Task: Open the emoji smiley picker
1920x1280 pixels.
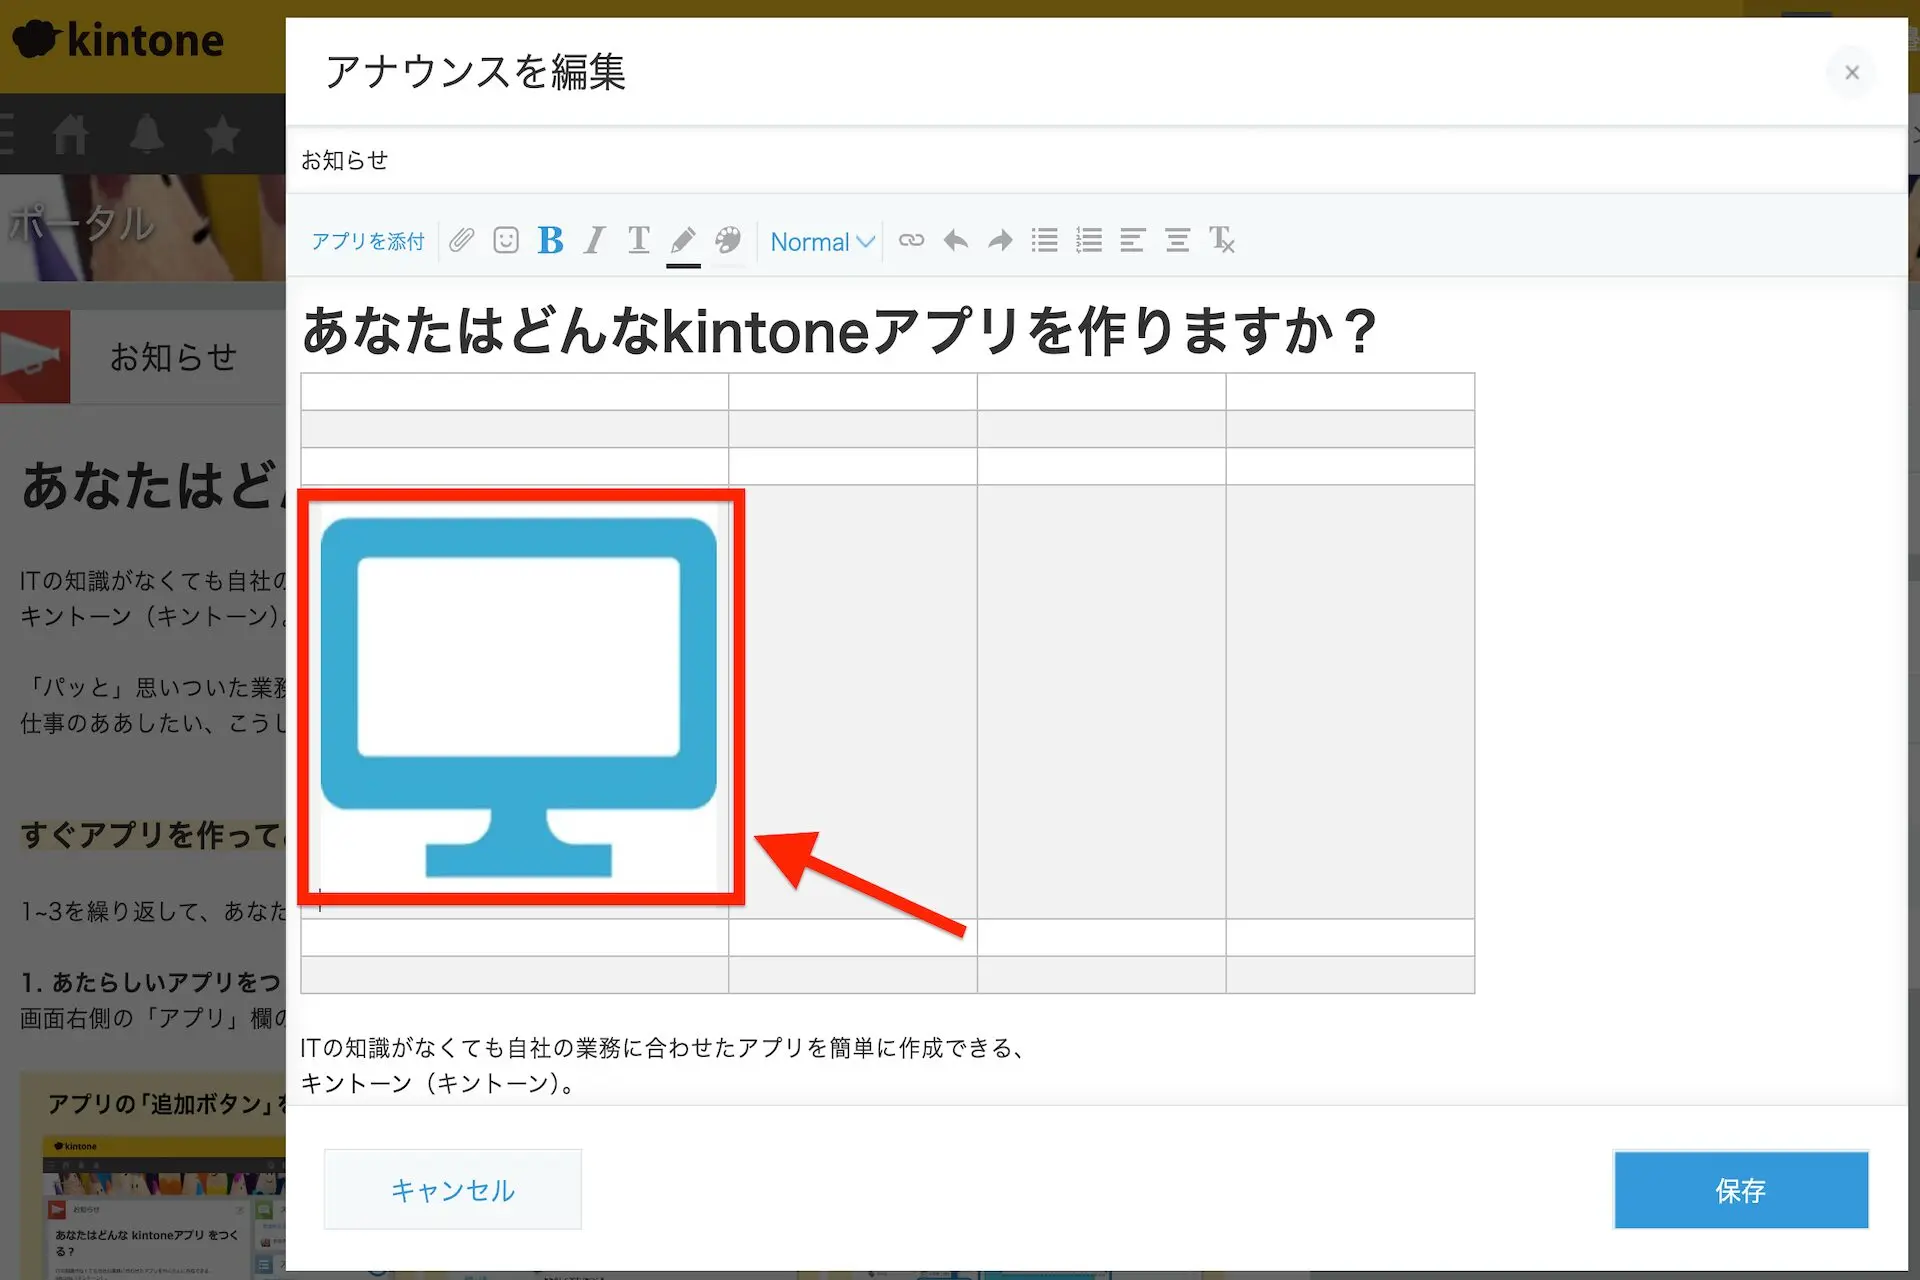Action: point(506,240)
